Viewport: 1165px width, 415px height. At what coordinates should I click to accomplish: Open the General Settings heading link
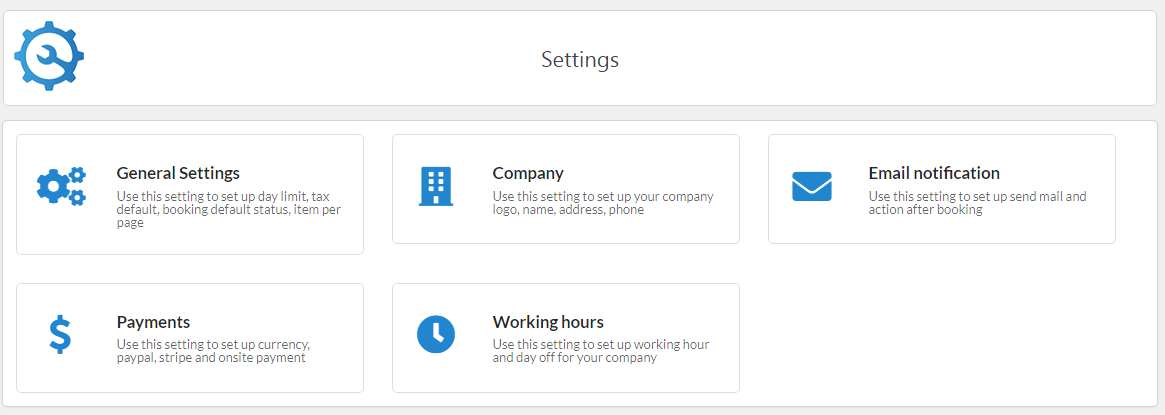pyautogui.click(x=178, y=173)
